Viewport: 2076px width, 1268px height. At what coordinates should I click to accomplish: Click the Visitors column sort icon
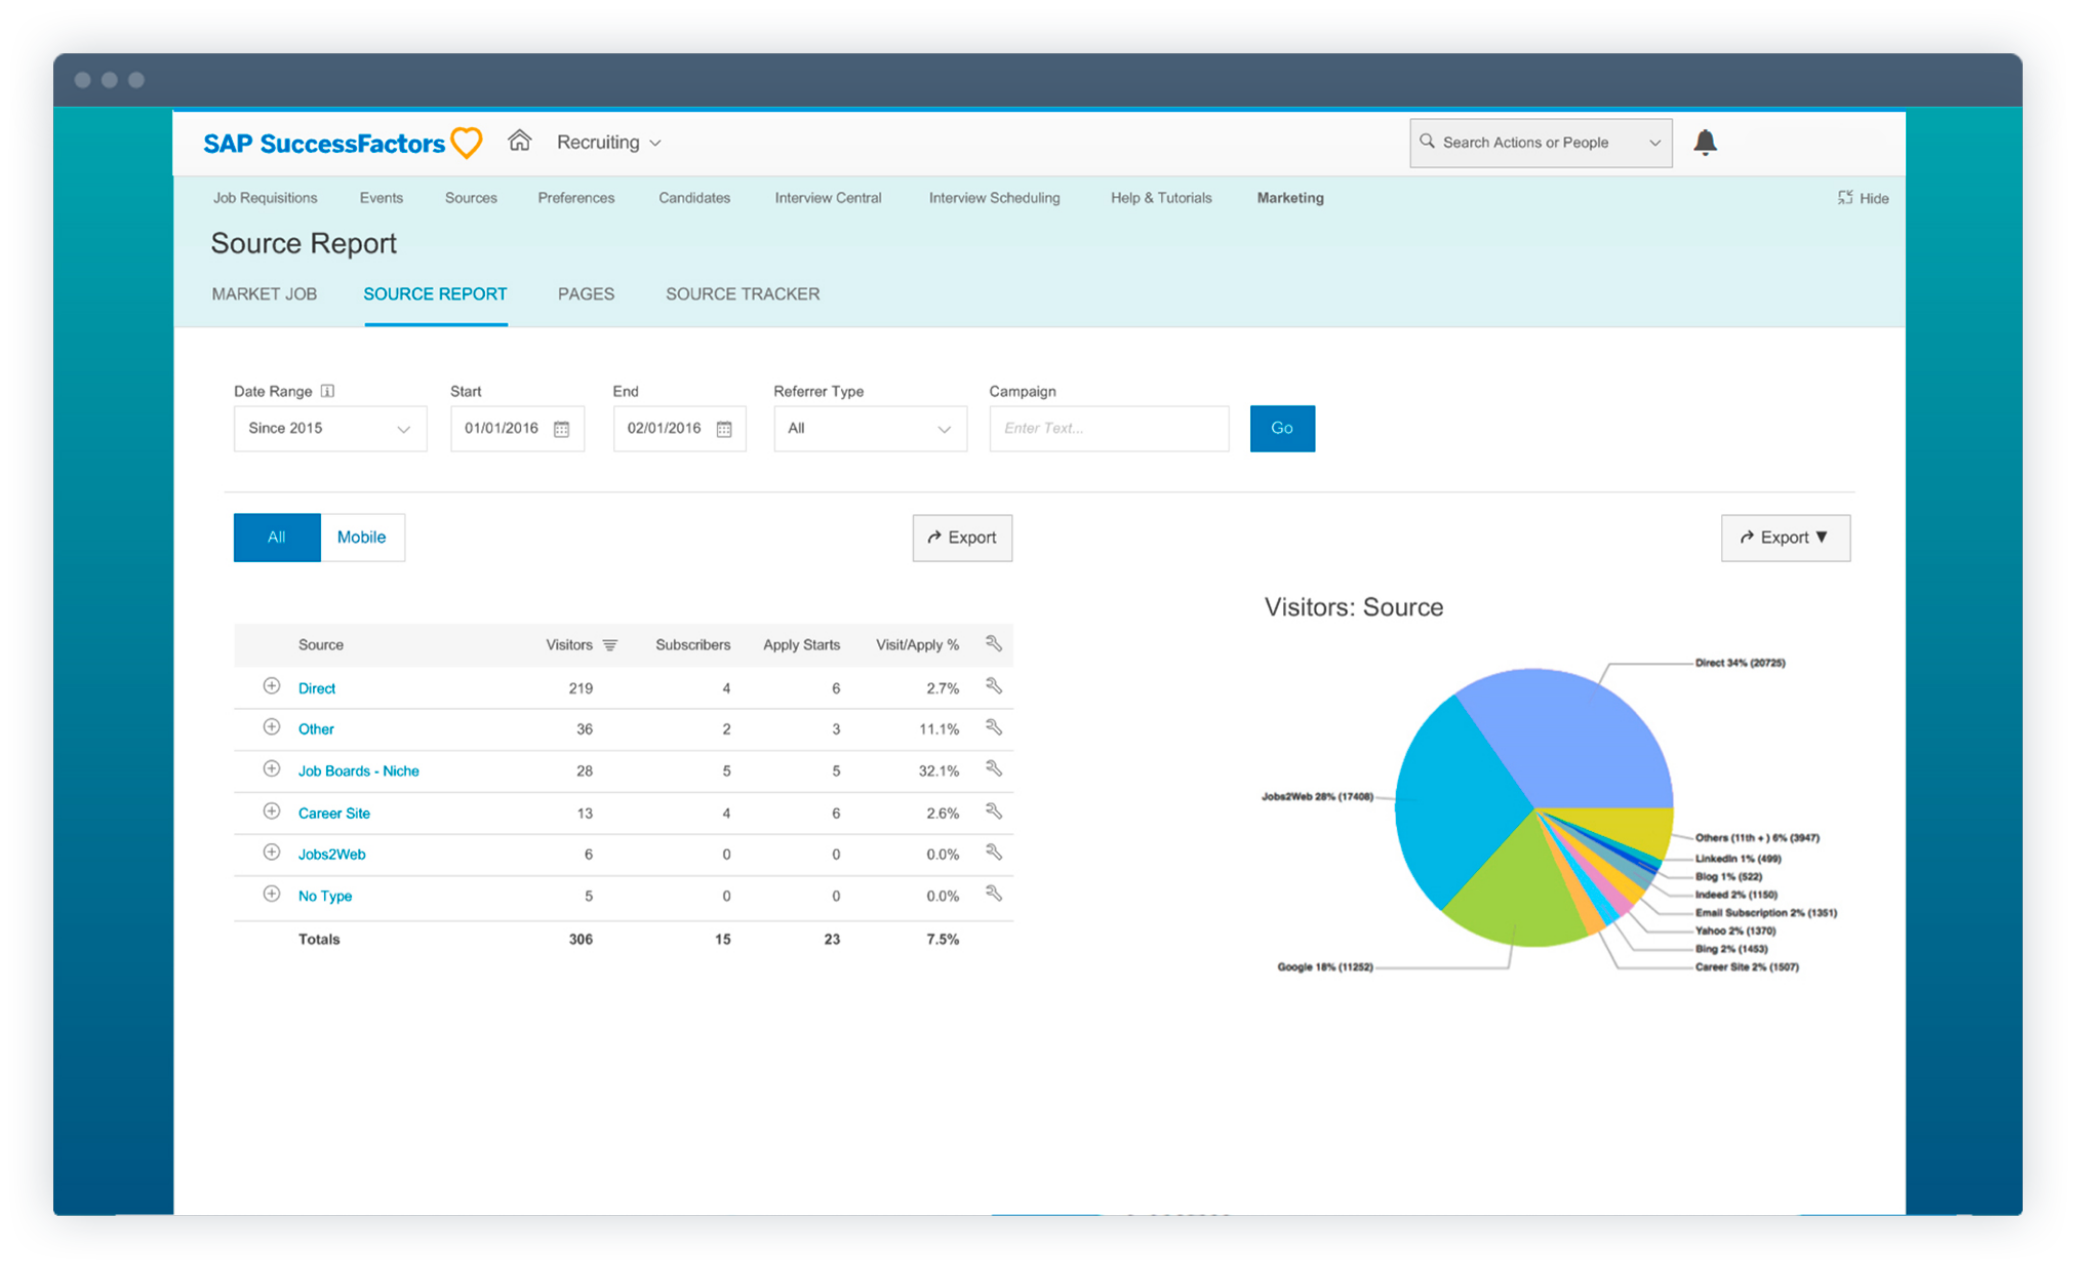[610, 645]
